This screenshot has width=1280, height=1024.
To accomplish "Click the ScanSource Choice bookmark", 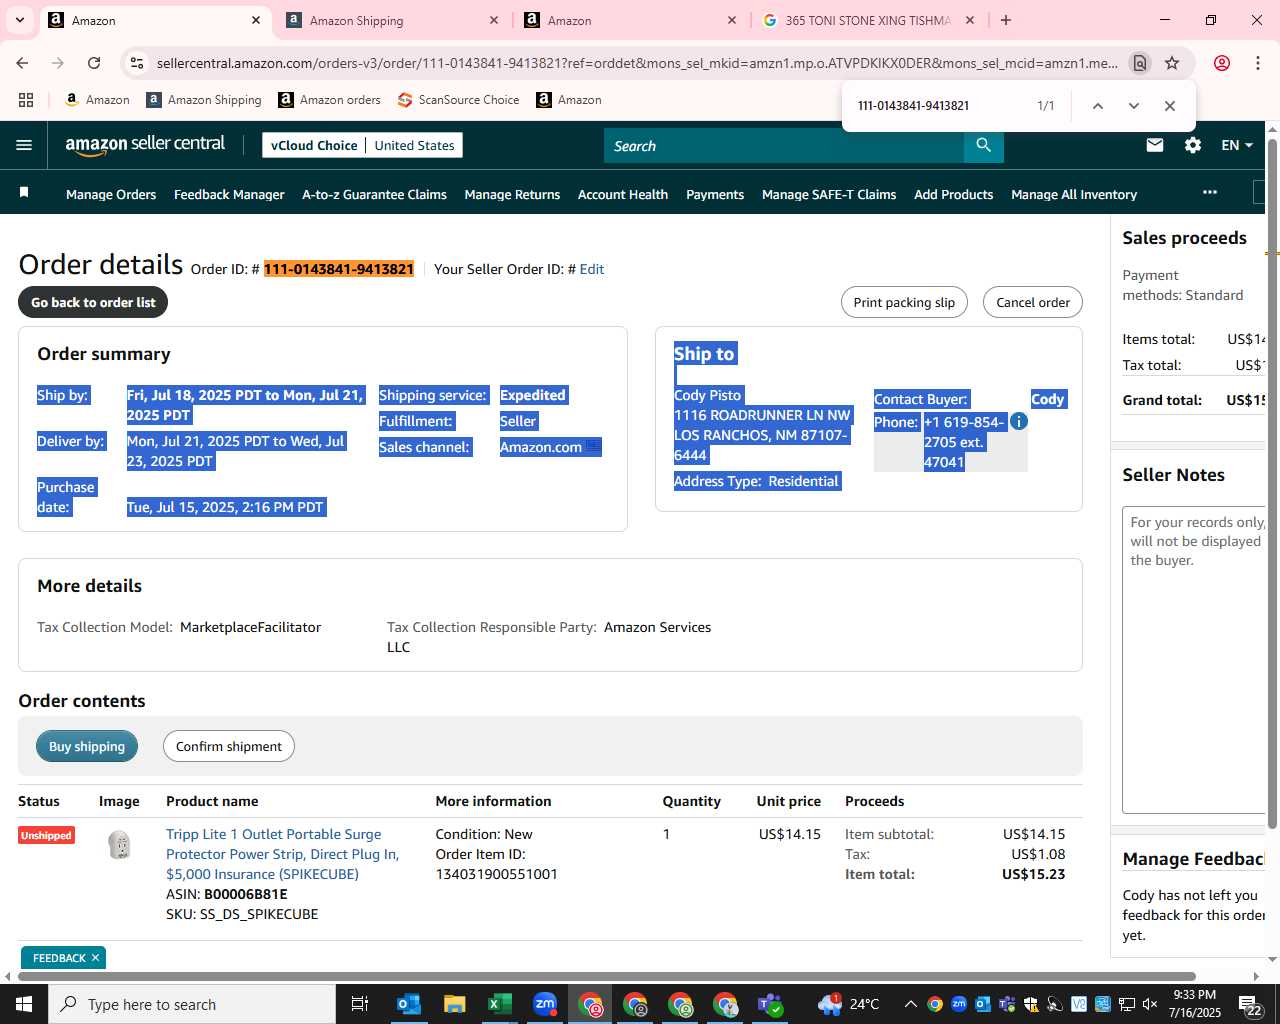I will (458, 100).
